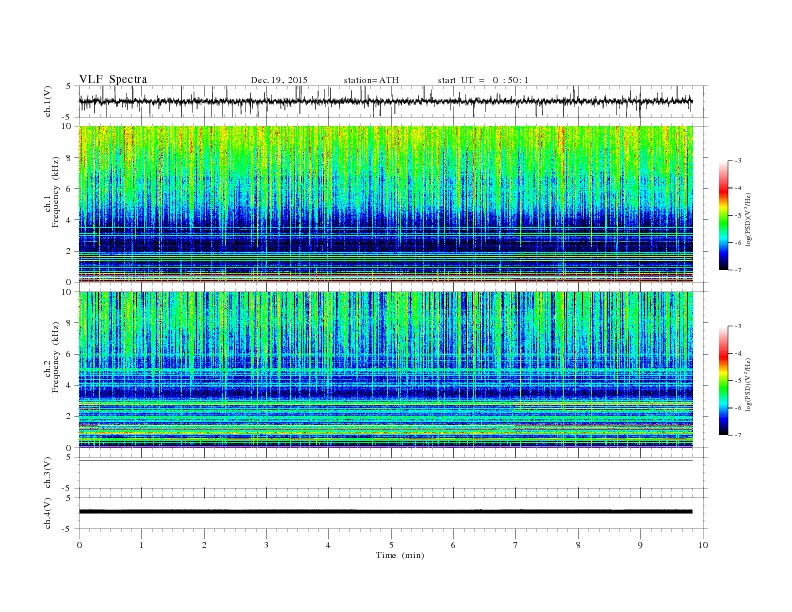Click the 'ch.3(V)' axis label
This screenshot has width=792, height=612.
coord(48,473)
